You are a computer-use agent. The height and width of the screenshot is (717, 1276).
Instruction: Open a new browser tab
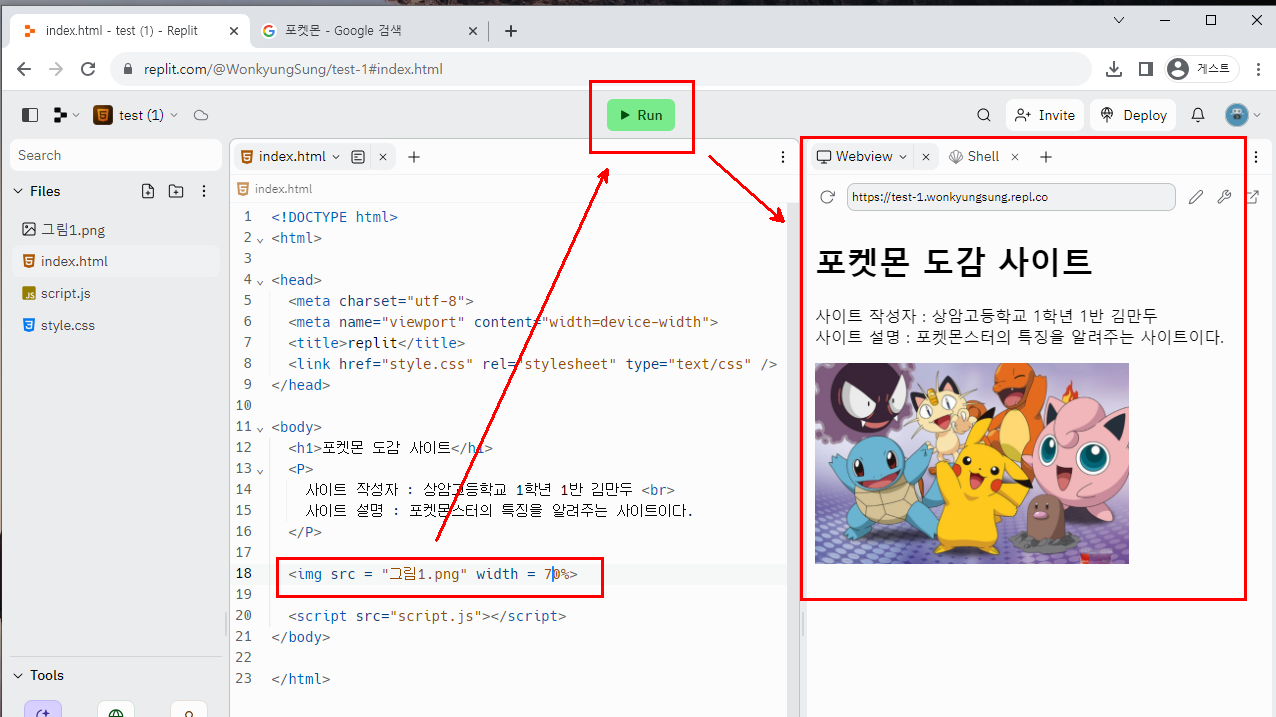pos(511,31)
